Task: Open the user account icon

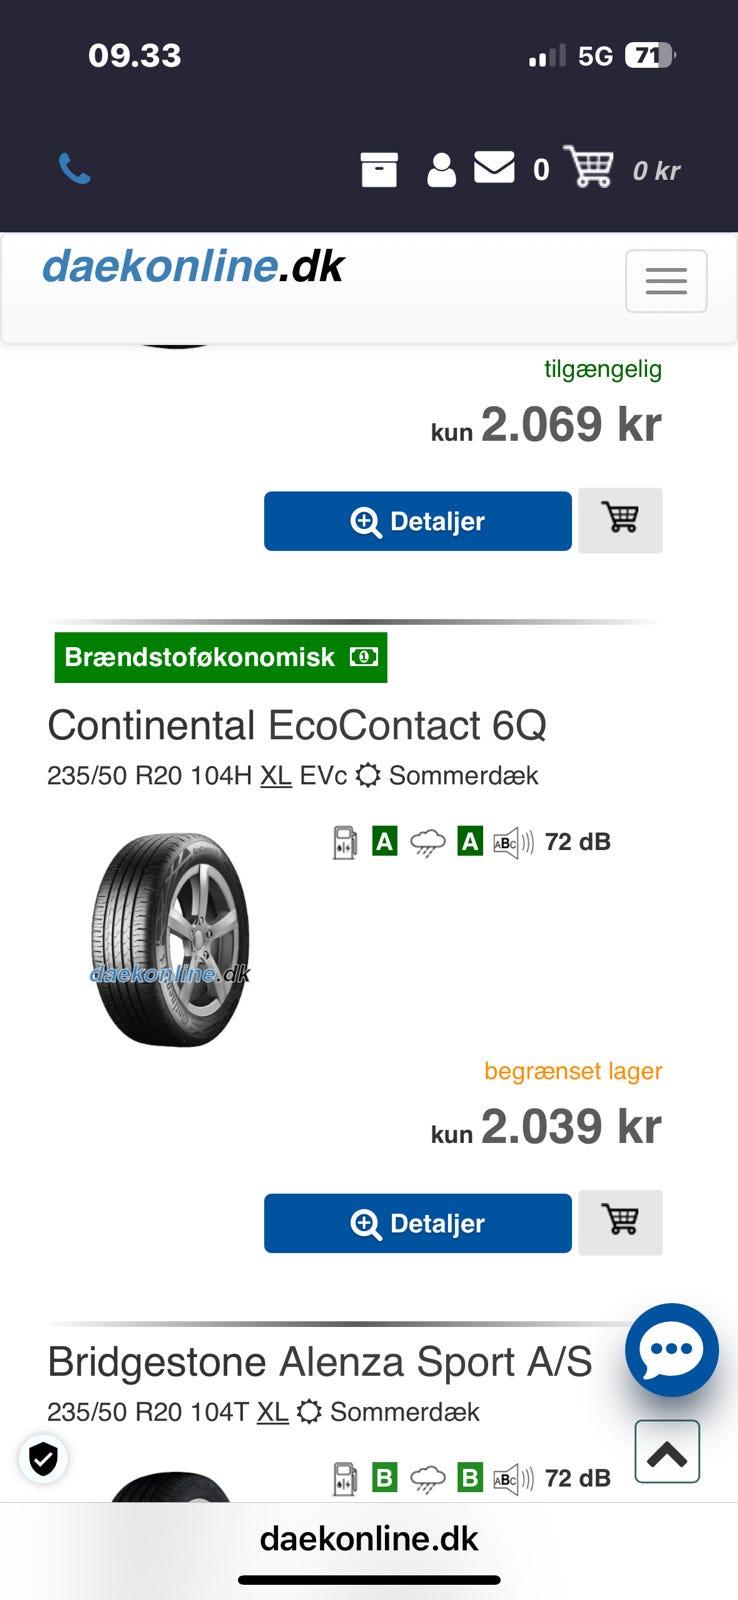Action: [x=441, y=170]
